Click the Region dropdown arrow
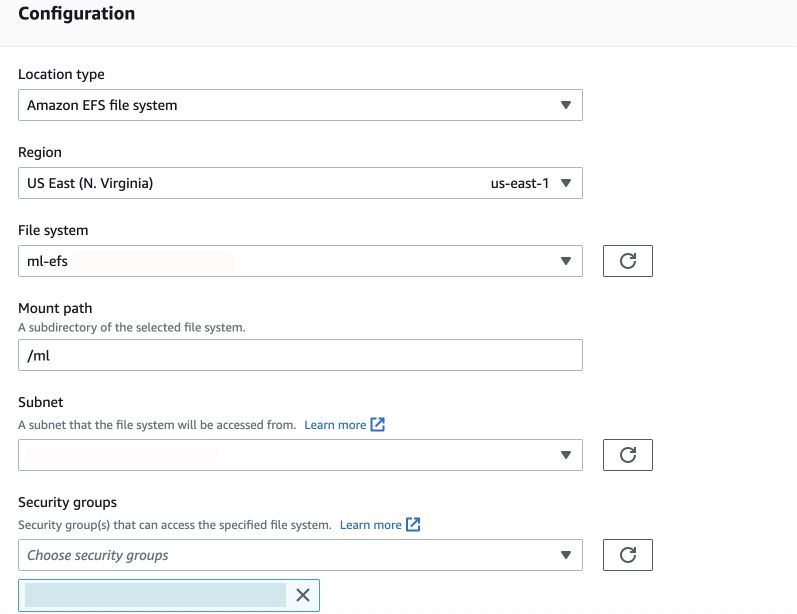The height and width of the screenshot is (614, 797). pos(566,183)
